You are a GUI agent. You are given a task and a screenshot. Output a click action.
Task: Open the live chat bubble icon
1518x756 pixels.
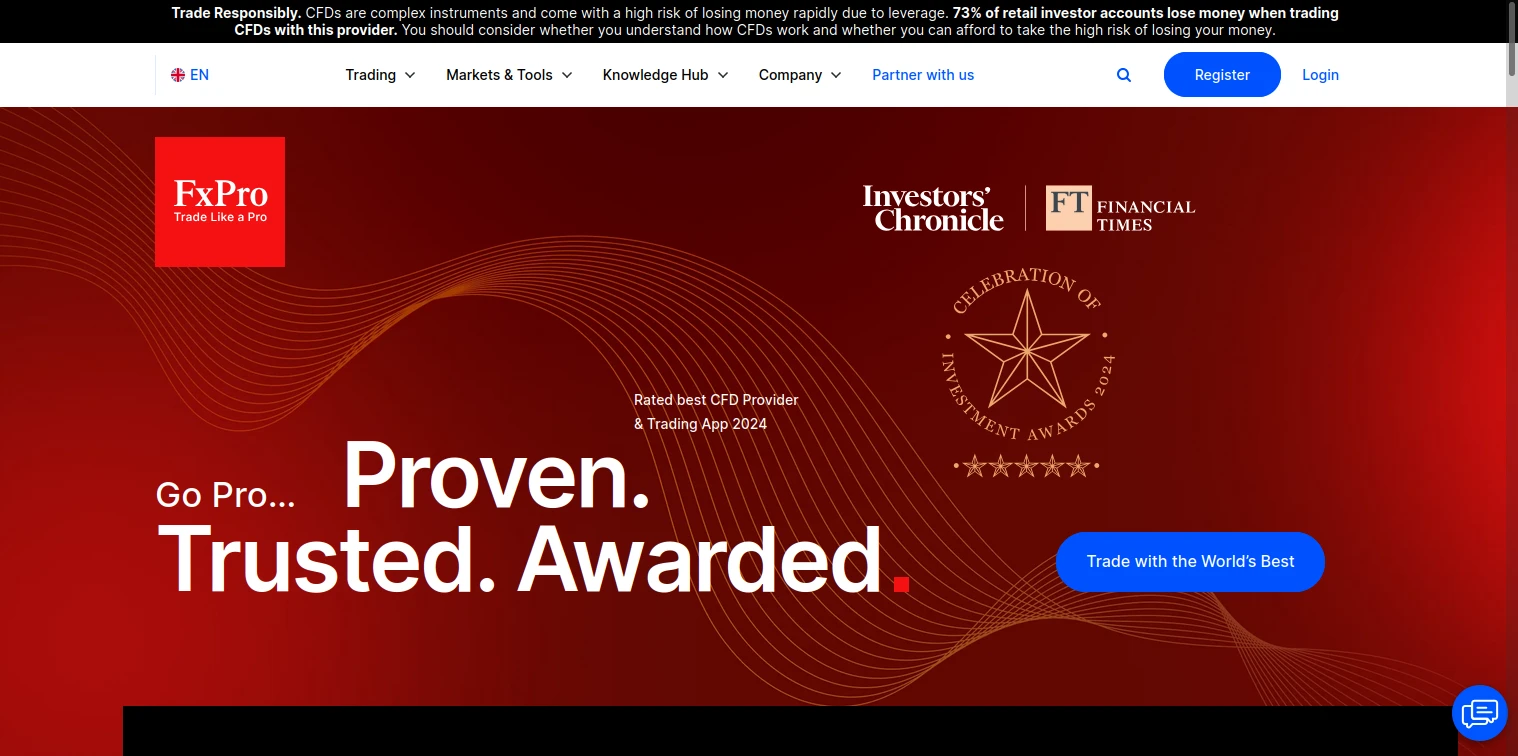point(1480,713)
